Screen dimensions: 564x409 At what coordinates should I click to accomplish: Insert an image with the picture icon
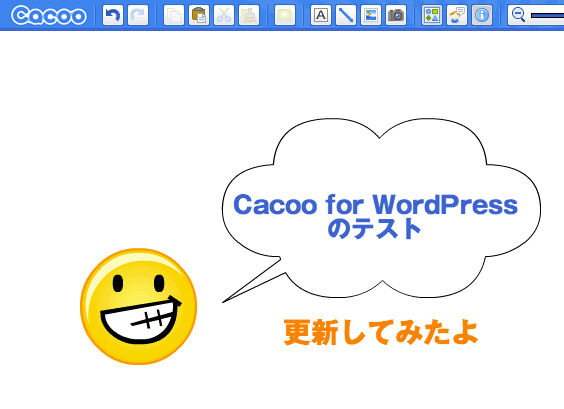371,15
